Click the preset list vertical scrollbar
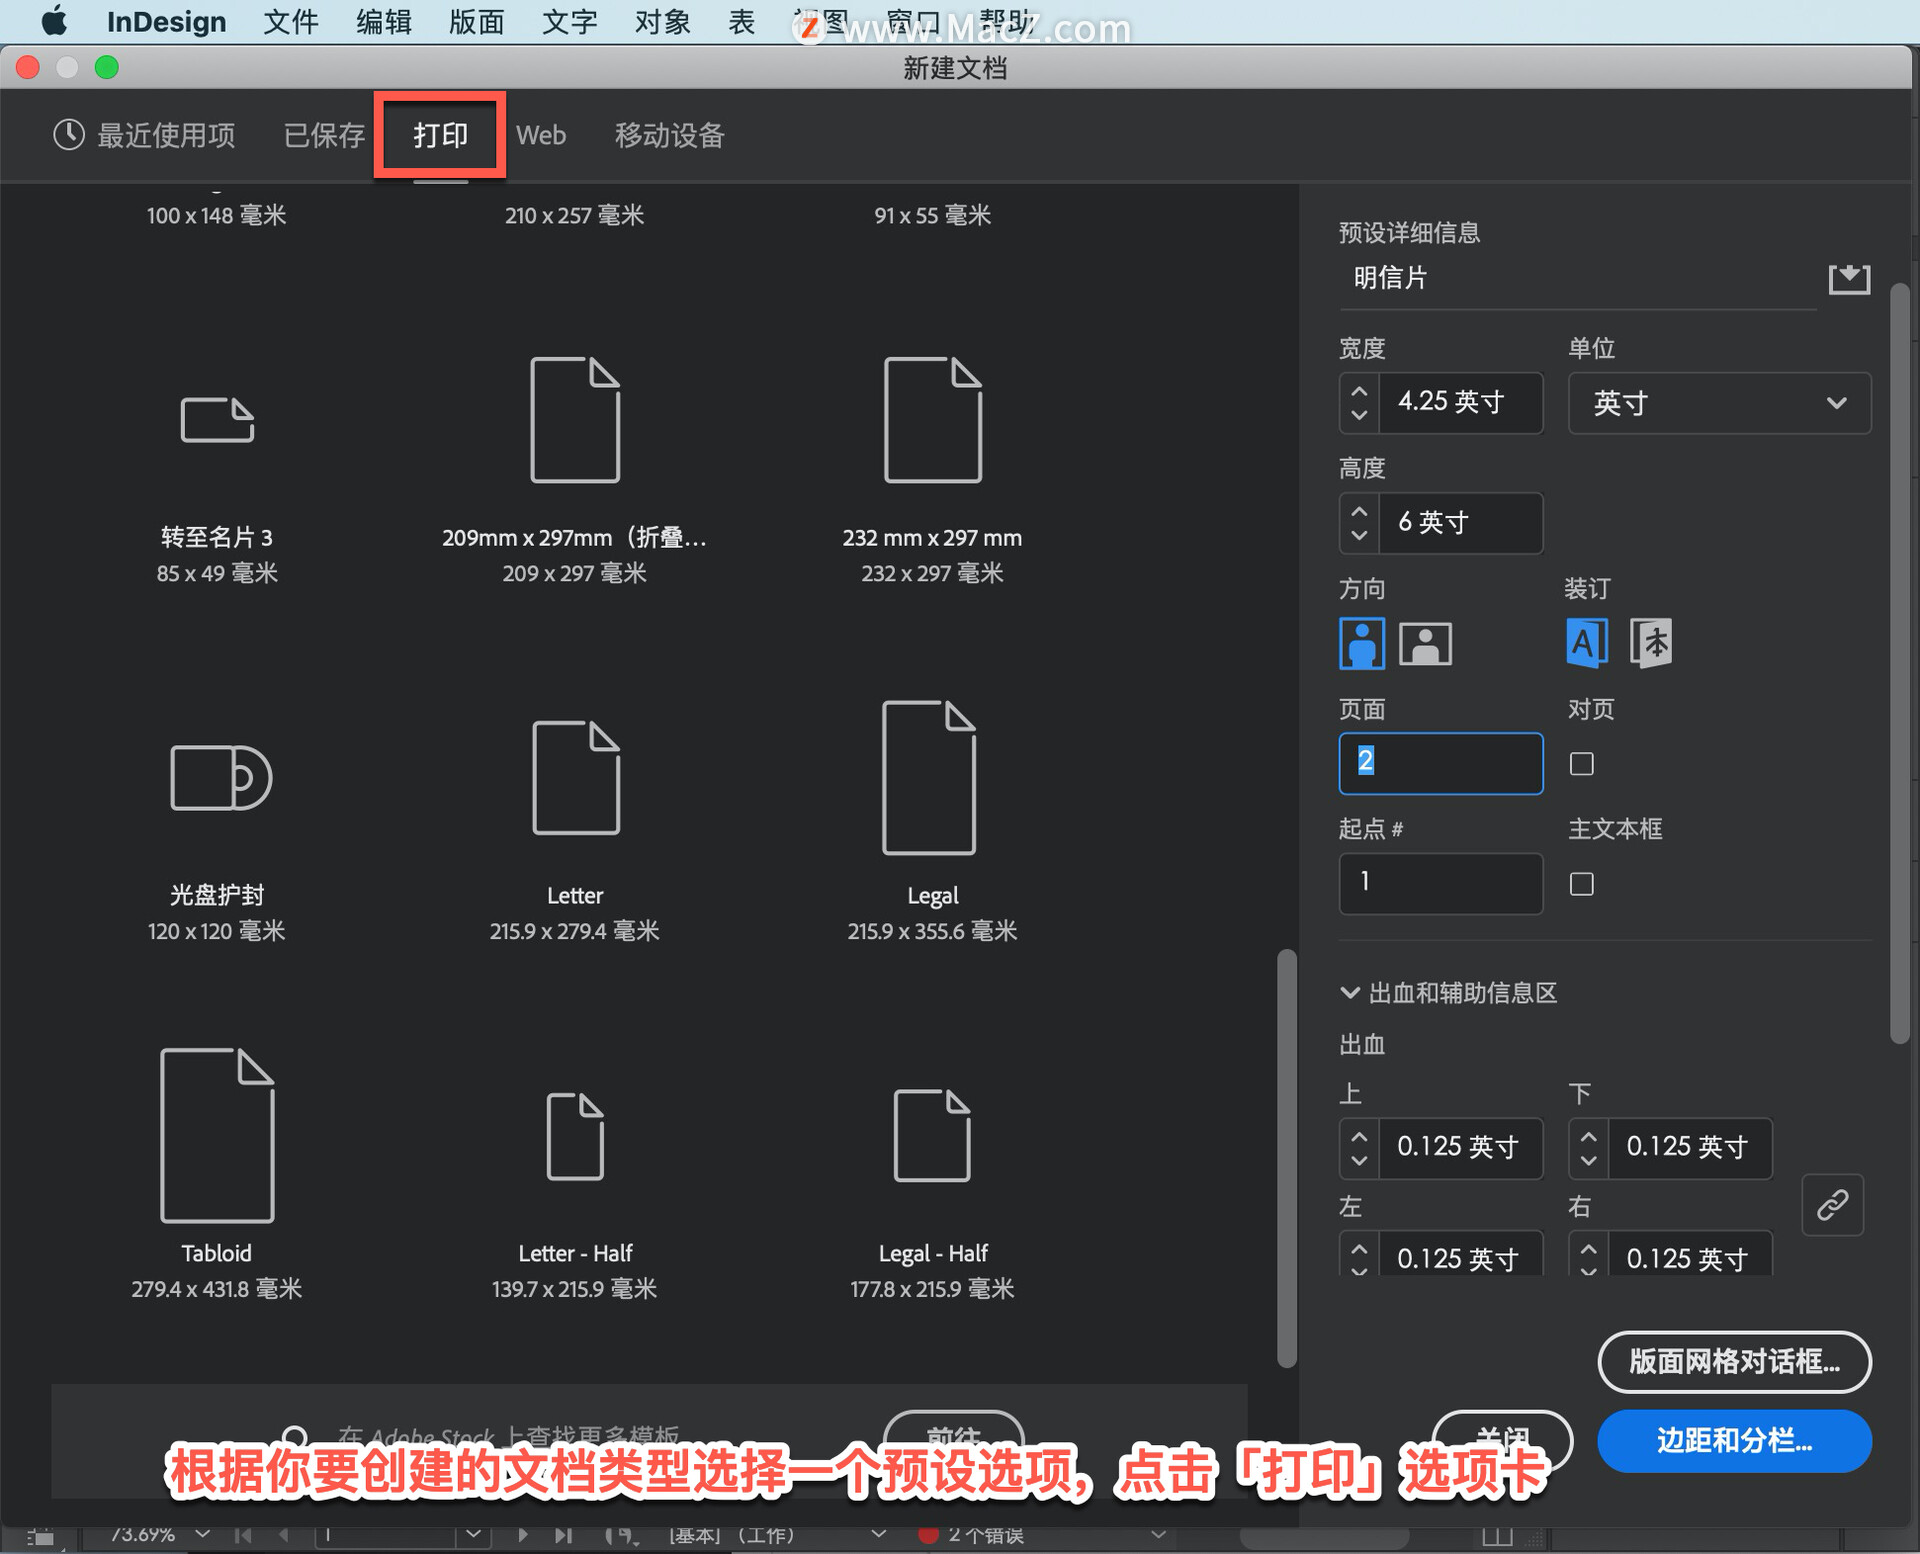This screenshot has height=1554, width=1920. (1287, 1158)
